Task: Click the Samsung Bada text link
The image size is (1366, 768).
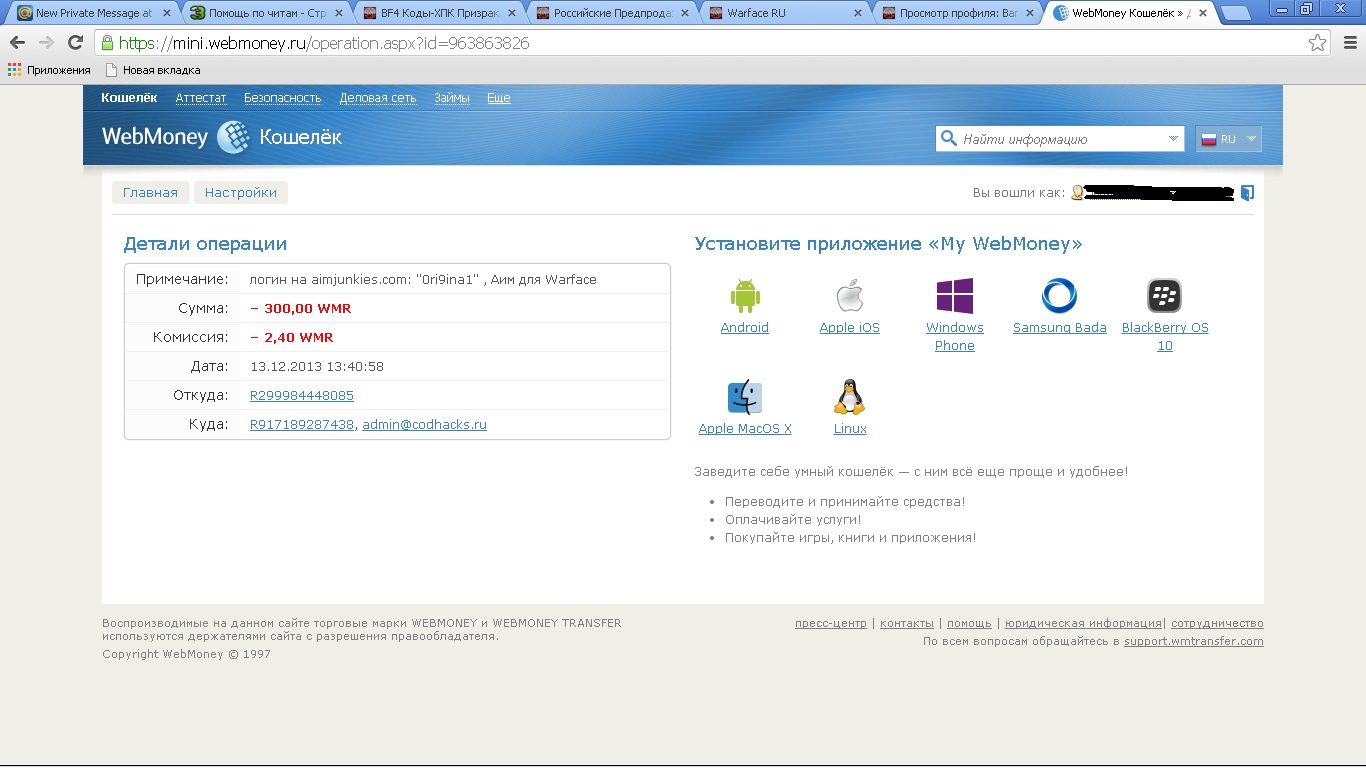Action: tap(1060, 327)
